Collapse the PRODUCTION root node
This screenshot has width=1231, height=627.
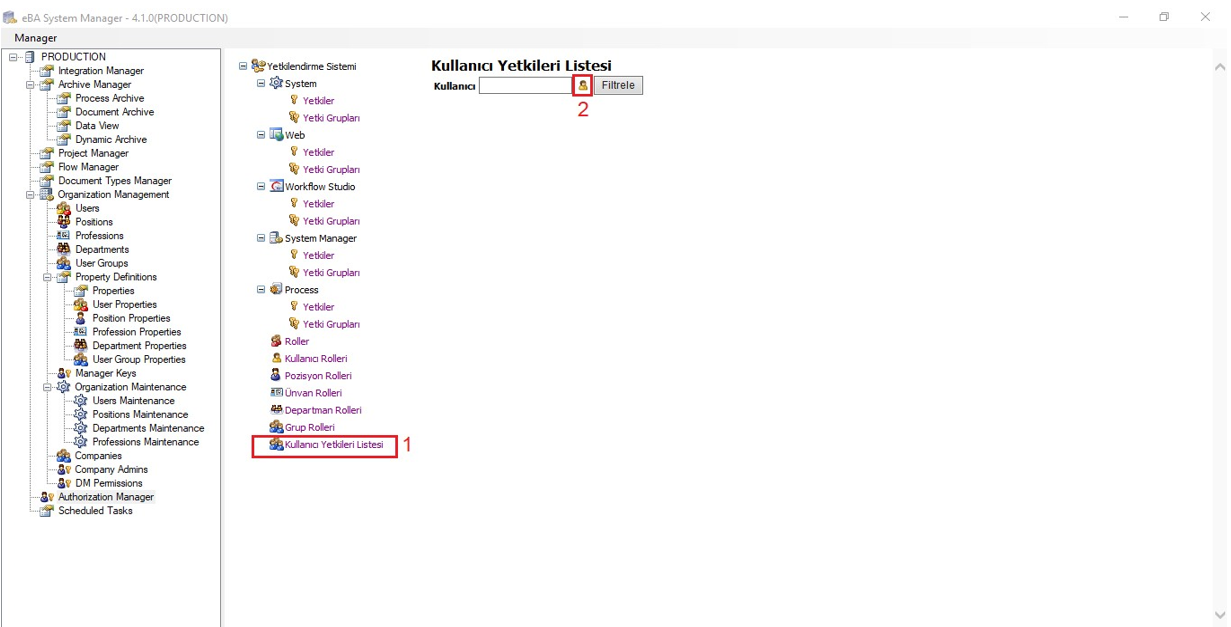tap(13, 57)
